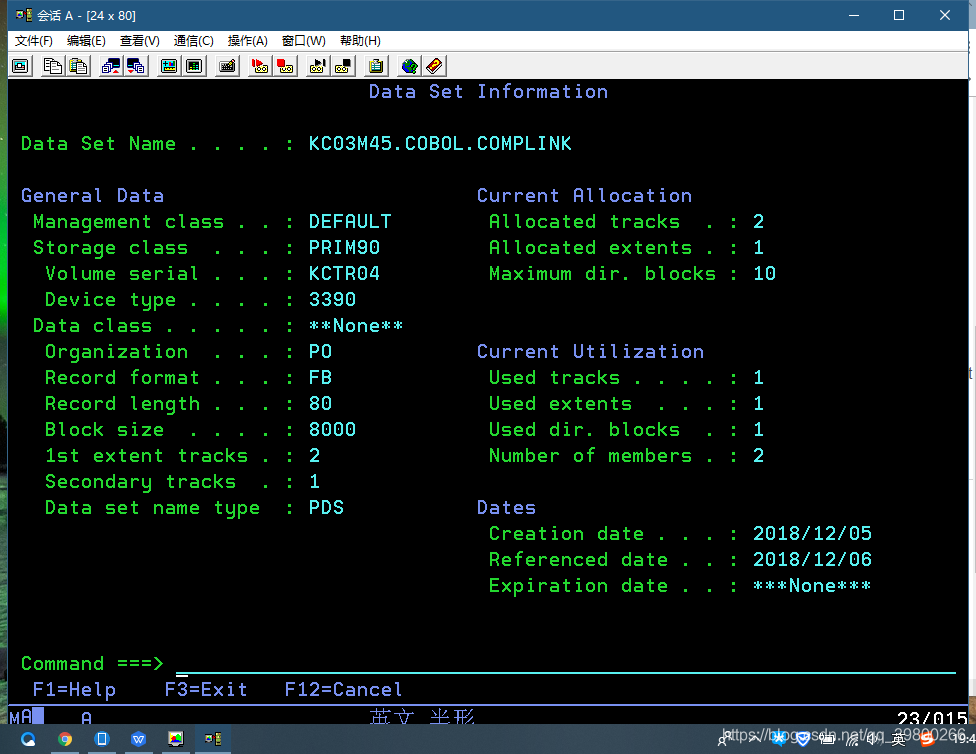This screenshot has width=976, height=754.
Task: Click F1=Help at the screen bottom
Action: (x=74, y=690)
